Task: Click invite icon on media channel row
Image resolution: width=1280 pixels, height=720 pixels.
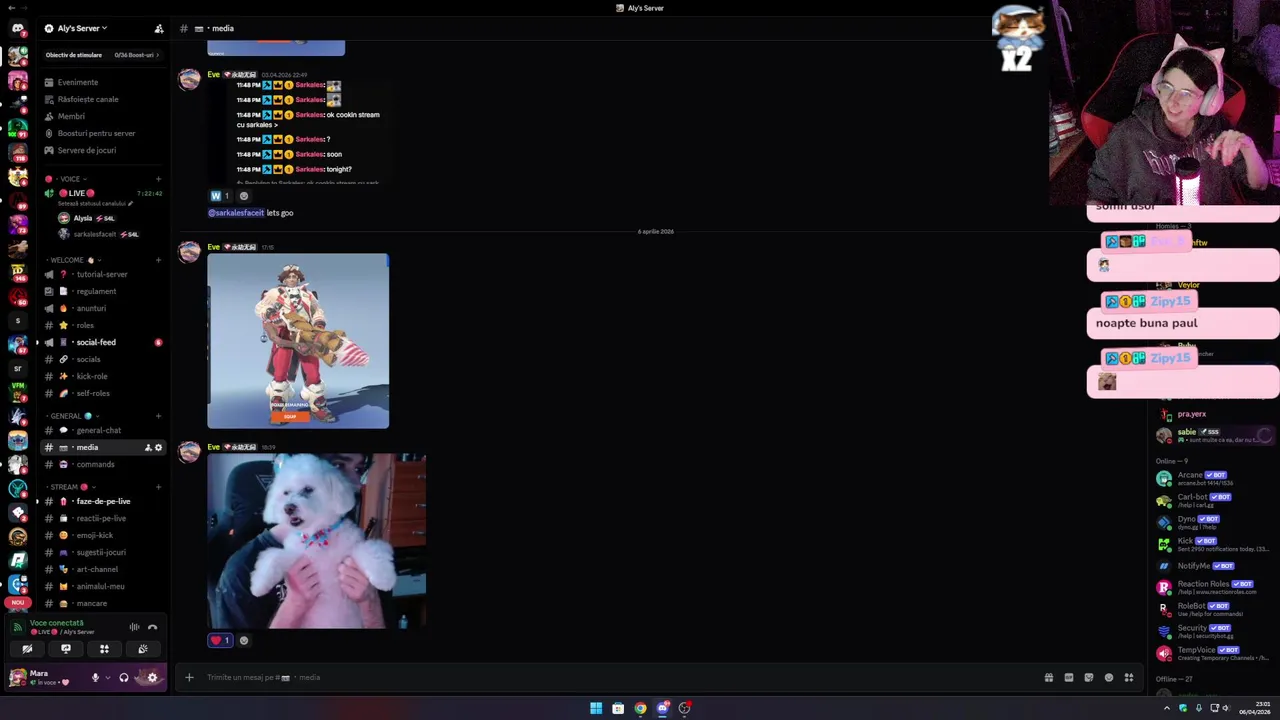Action: coord(148,447)
